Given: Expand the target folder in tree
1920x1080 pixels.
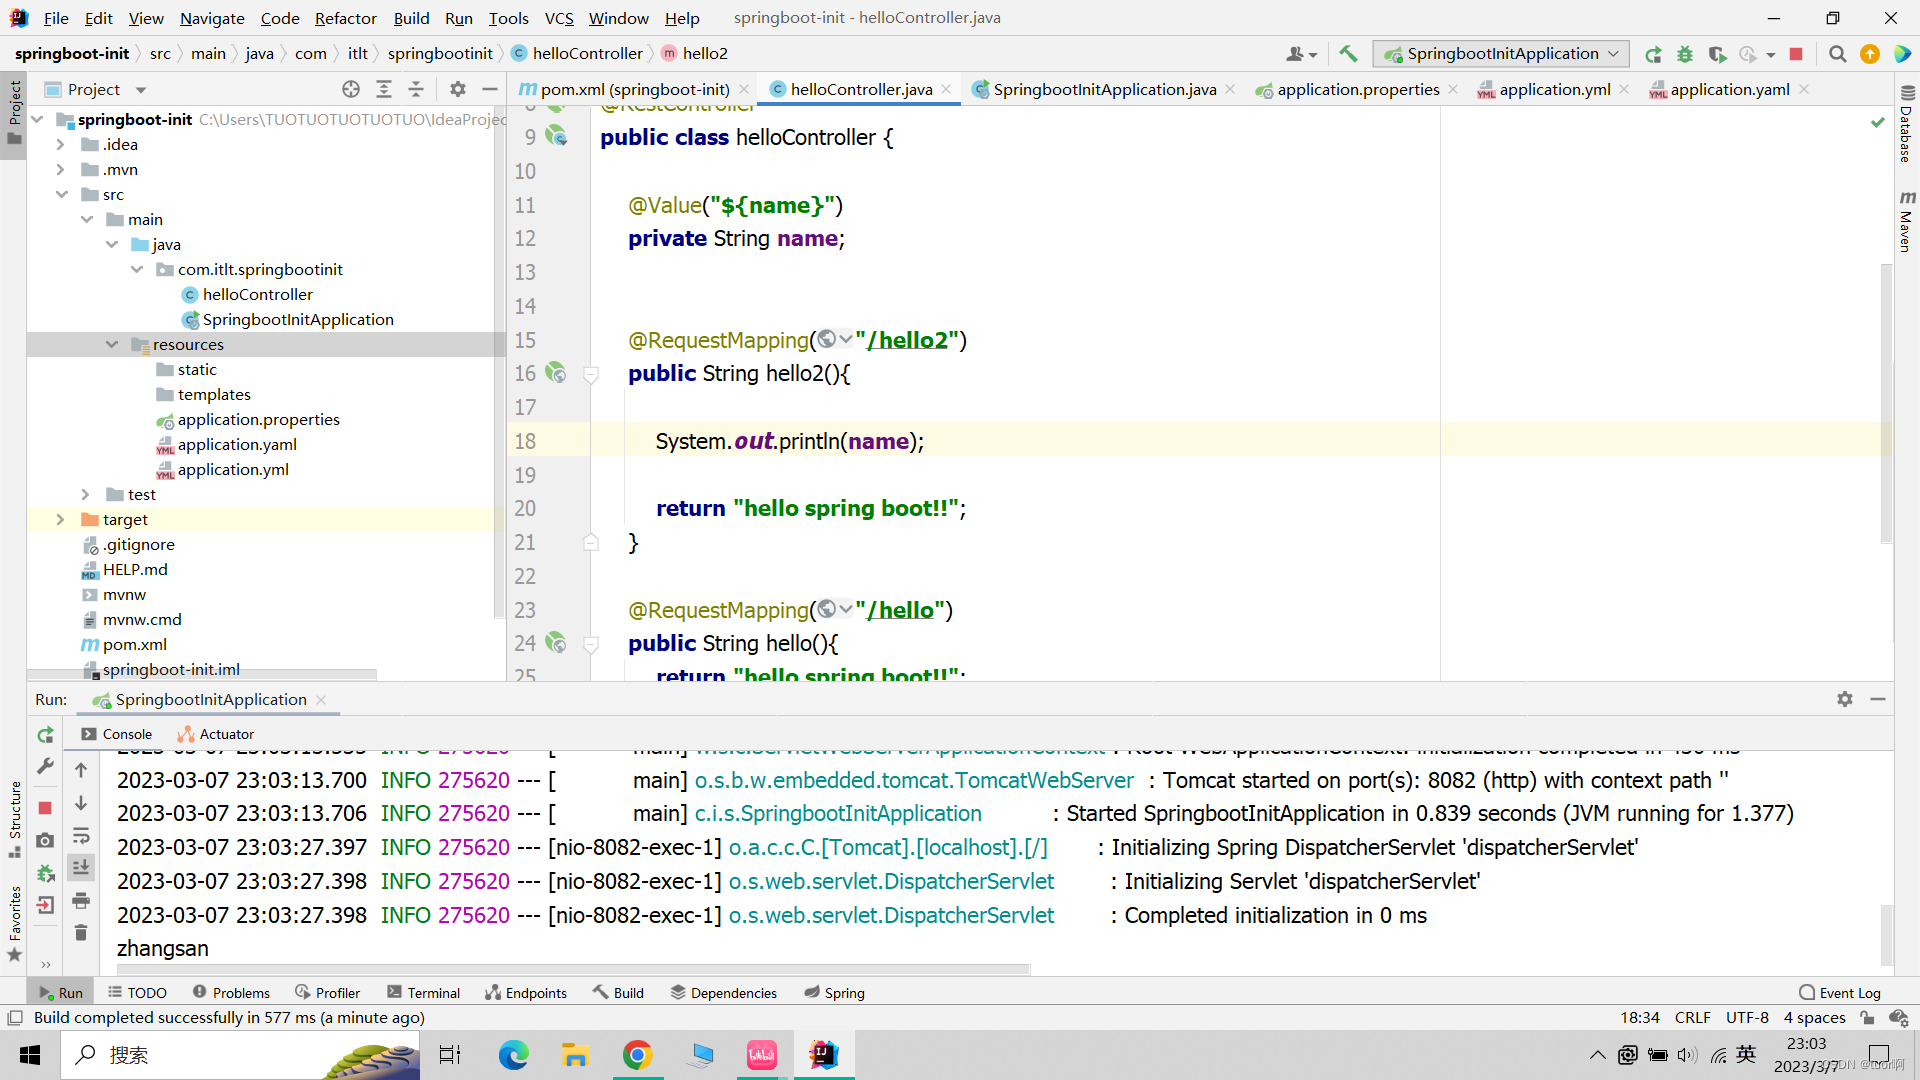Looking at the screenshot, I should pyautogui.click(x=60, y=520).
